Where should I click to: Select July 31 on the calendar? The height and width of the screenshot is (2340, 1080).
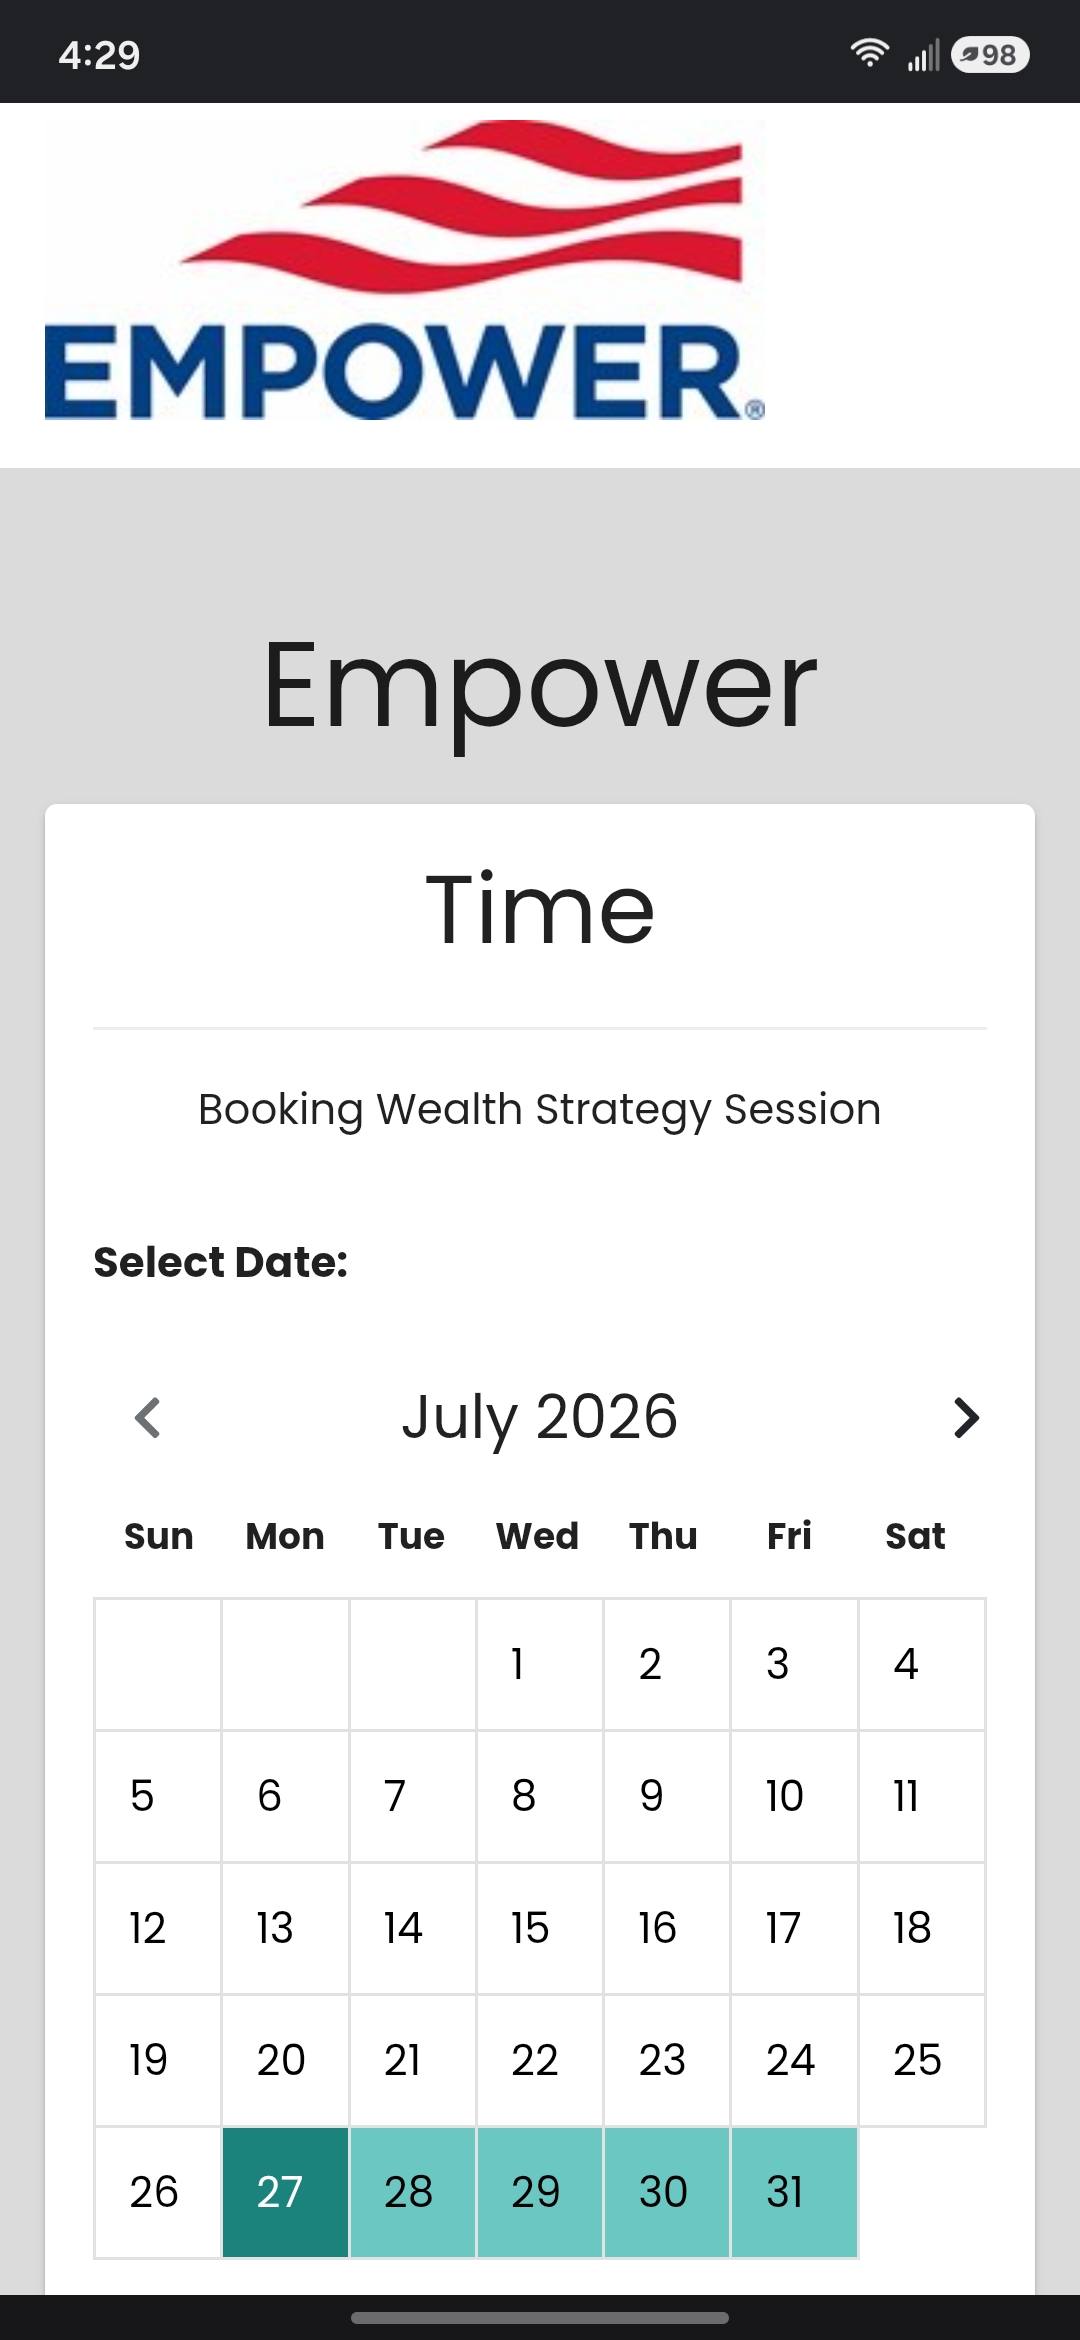click(x=794, y=2193)
